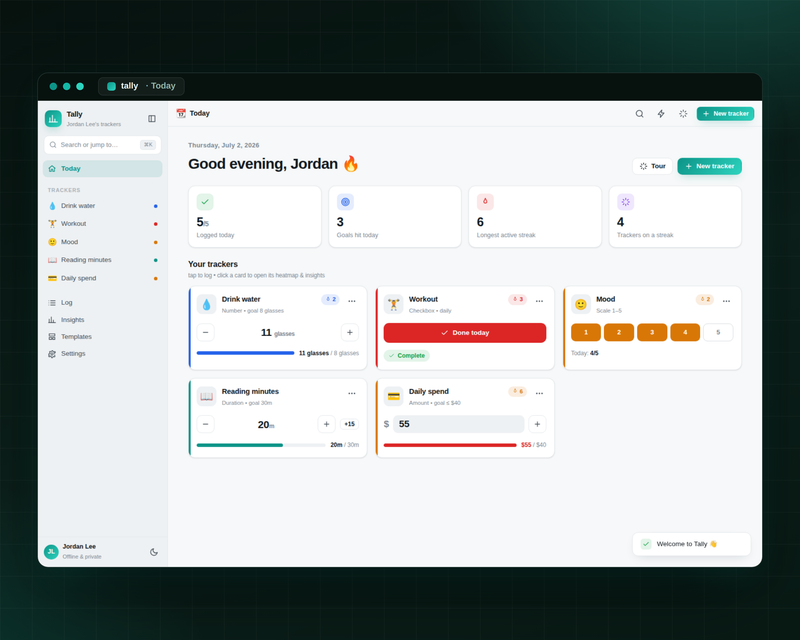
Task: Select mood rating 5
Action: 718,332
